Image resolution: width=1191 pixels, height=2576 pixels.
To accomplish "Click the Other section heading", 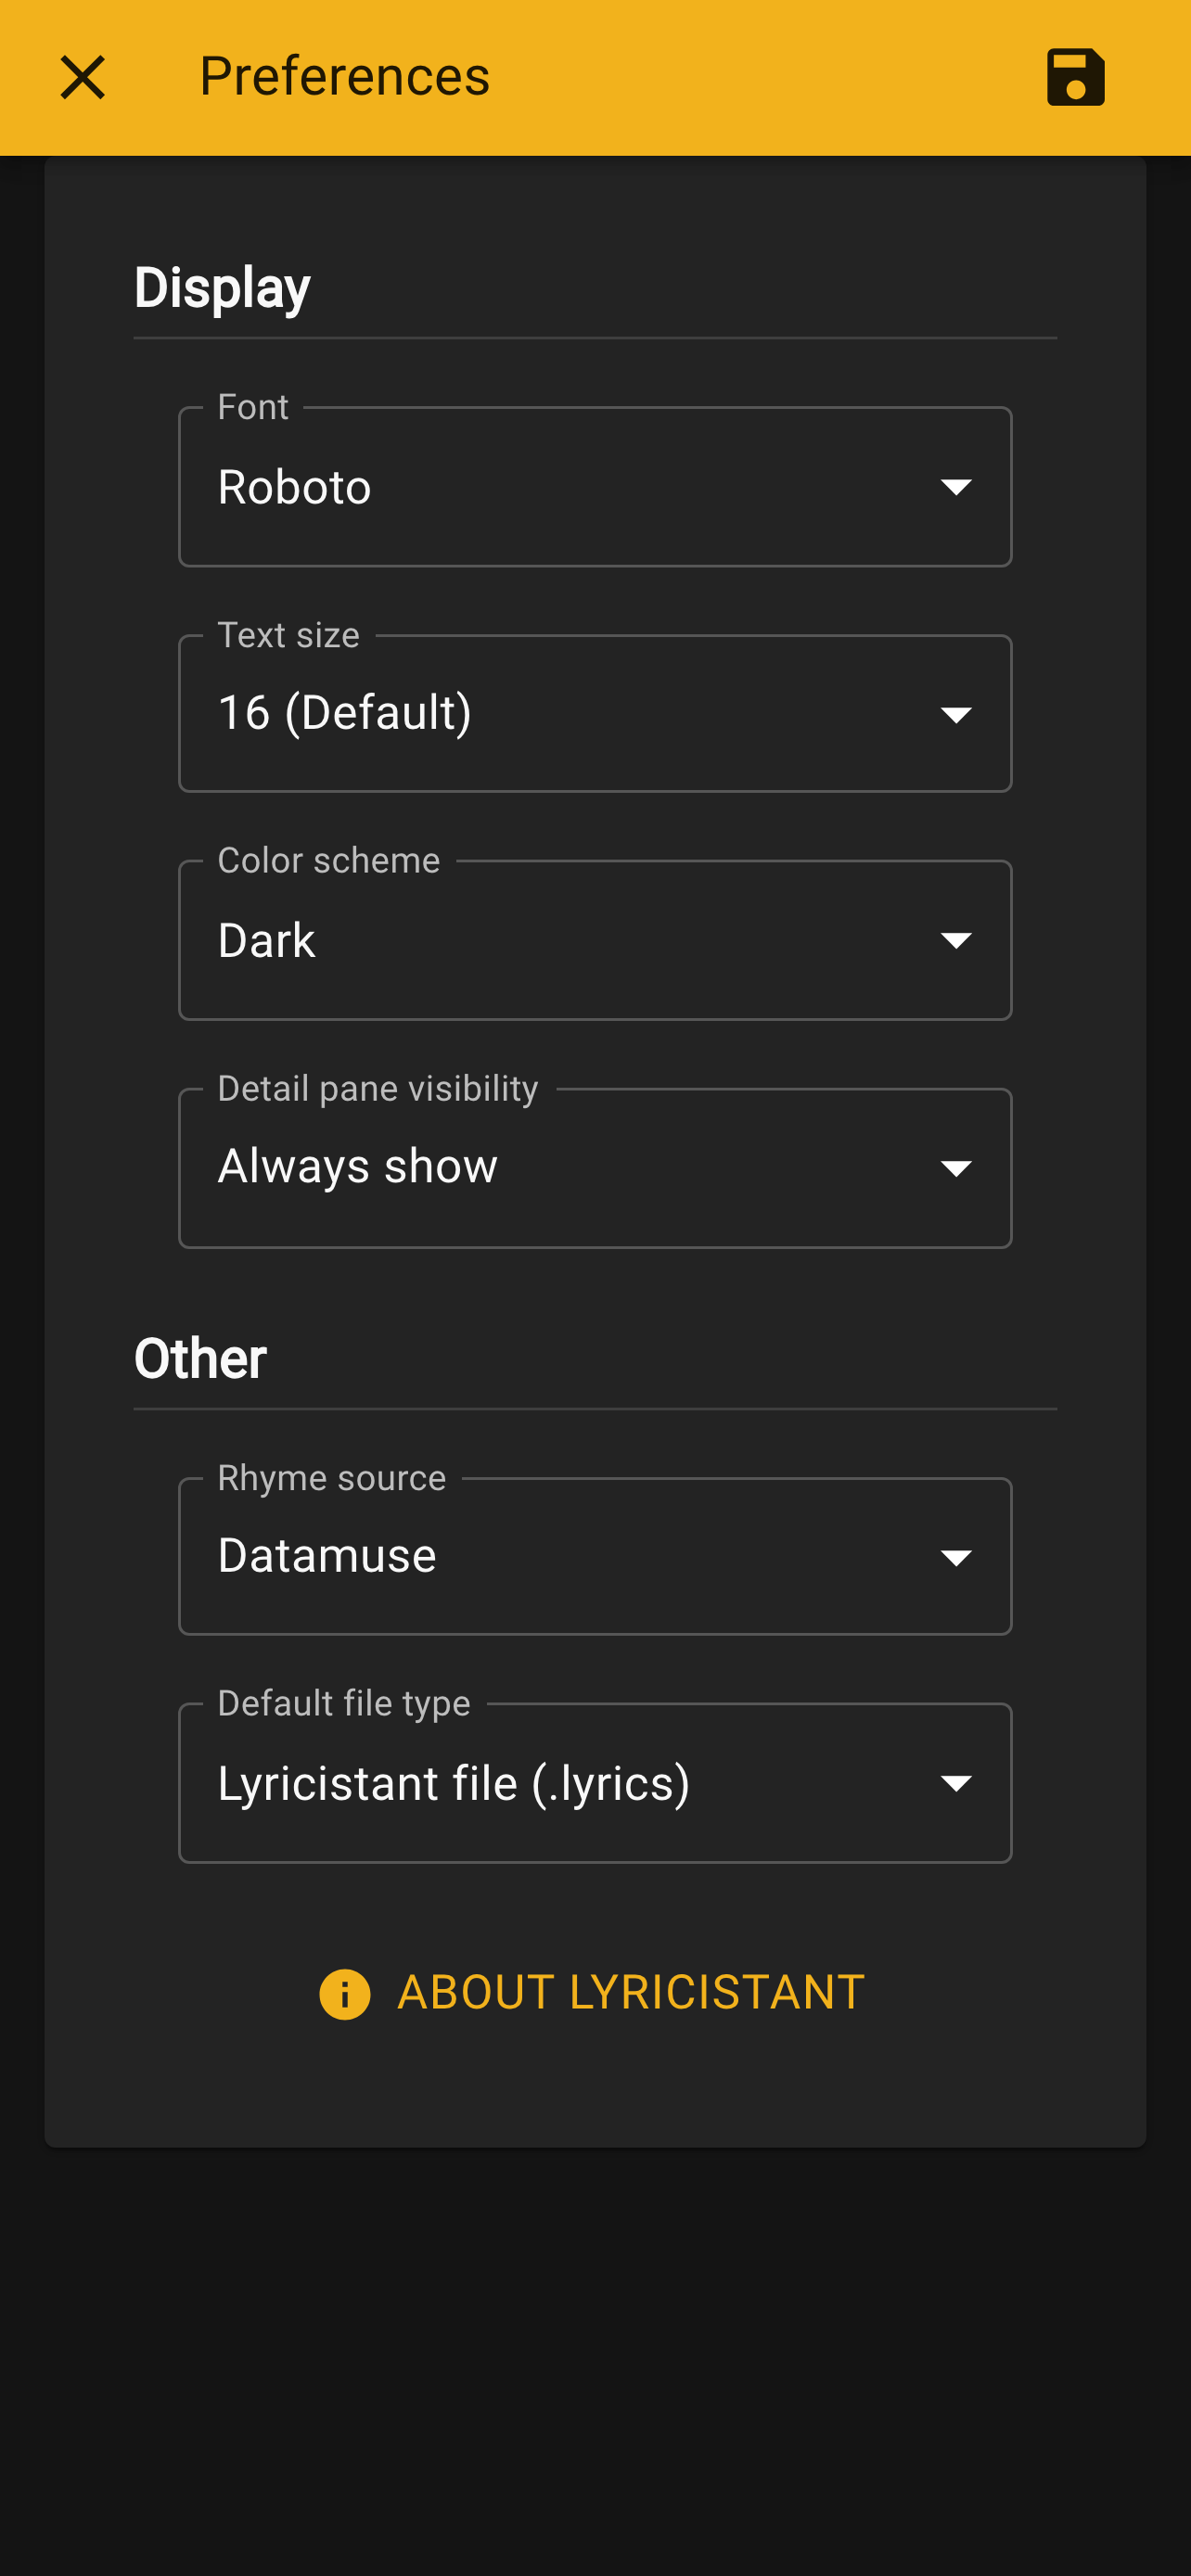I will (x=200, y=1358).
